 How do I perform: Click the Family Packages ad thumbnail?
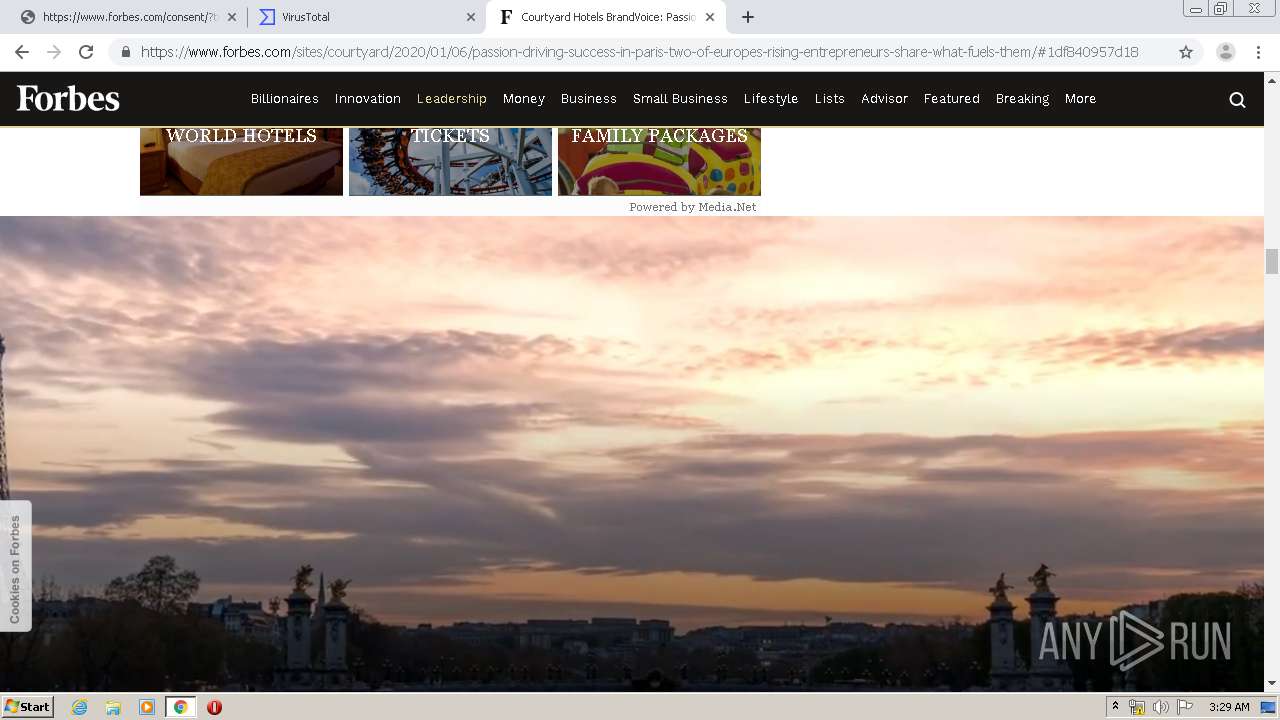[x=659, y=161]
